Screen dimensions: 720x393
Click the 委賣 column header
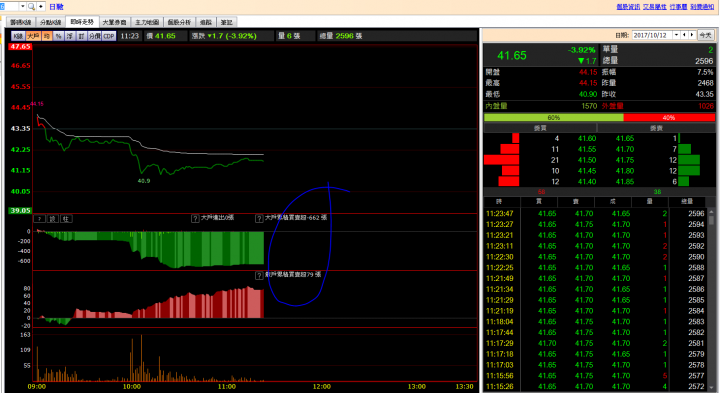(657, 128)
